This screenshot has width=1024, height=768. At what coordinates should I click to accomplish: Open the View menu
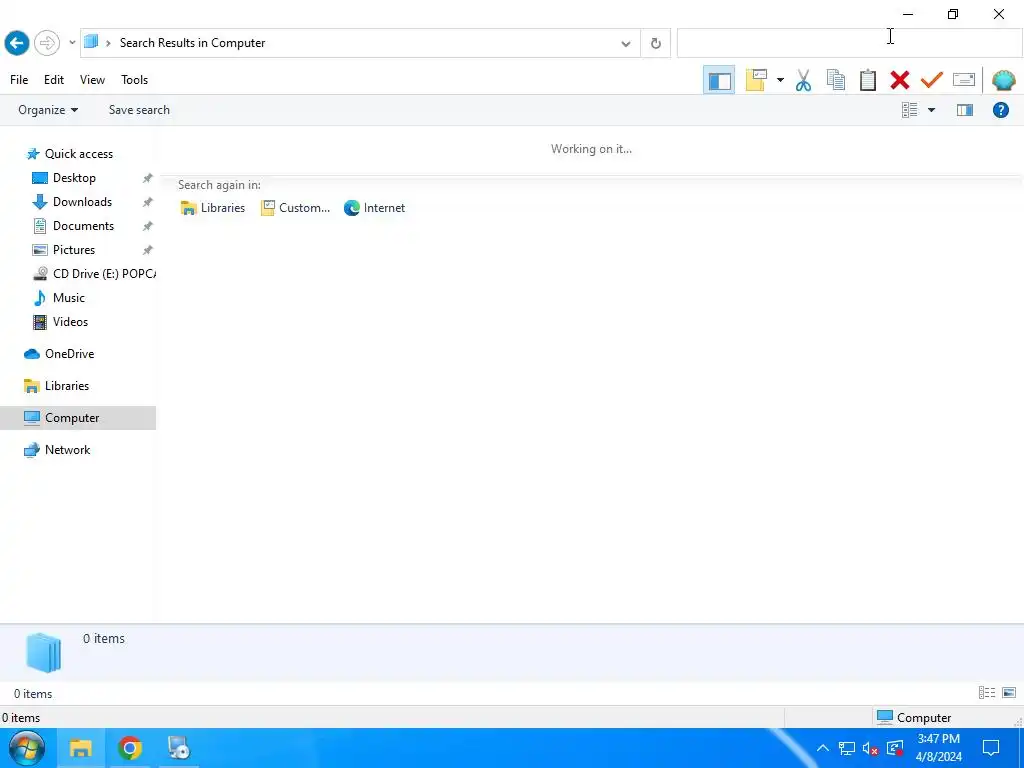pyautogui.click(x=92, y=80)
